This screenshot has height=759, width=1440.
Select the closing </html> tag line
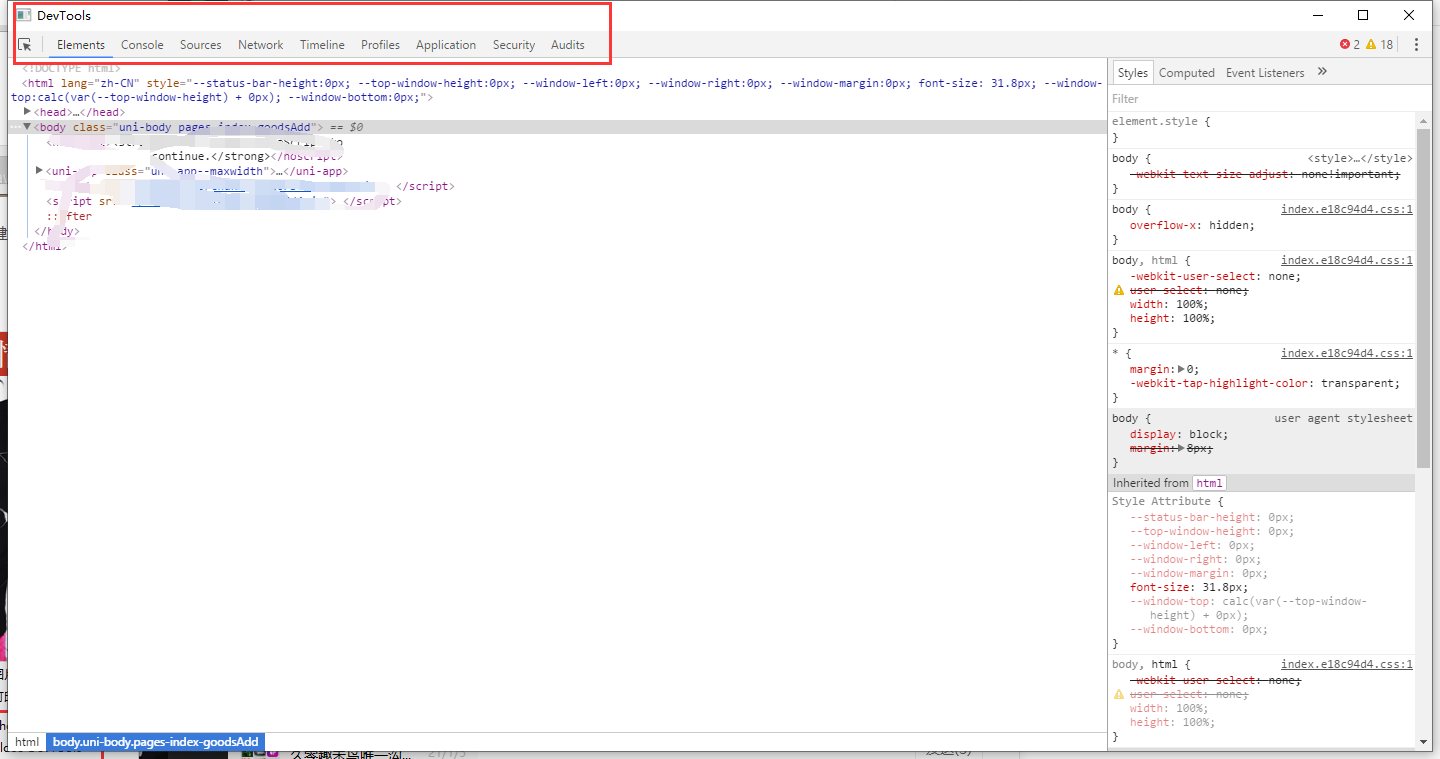(45, 246)
